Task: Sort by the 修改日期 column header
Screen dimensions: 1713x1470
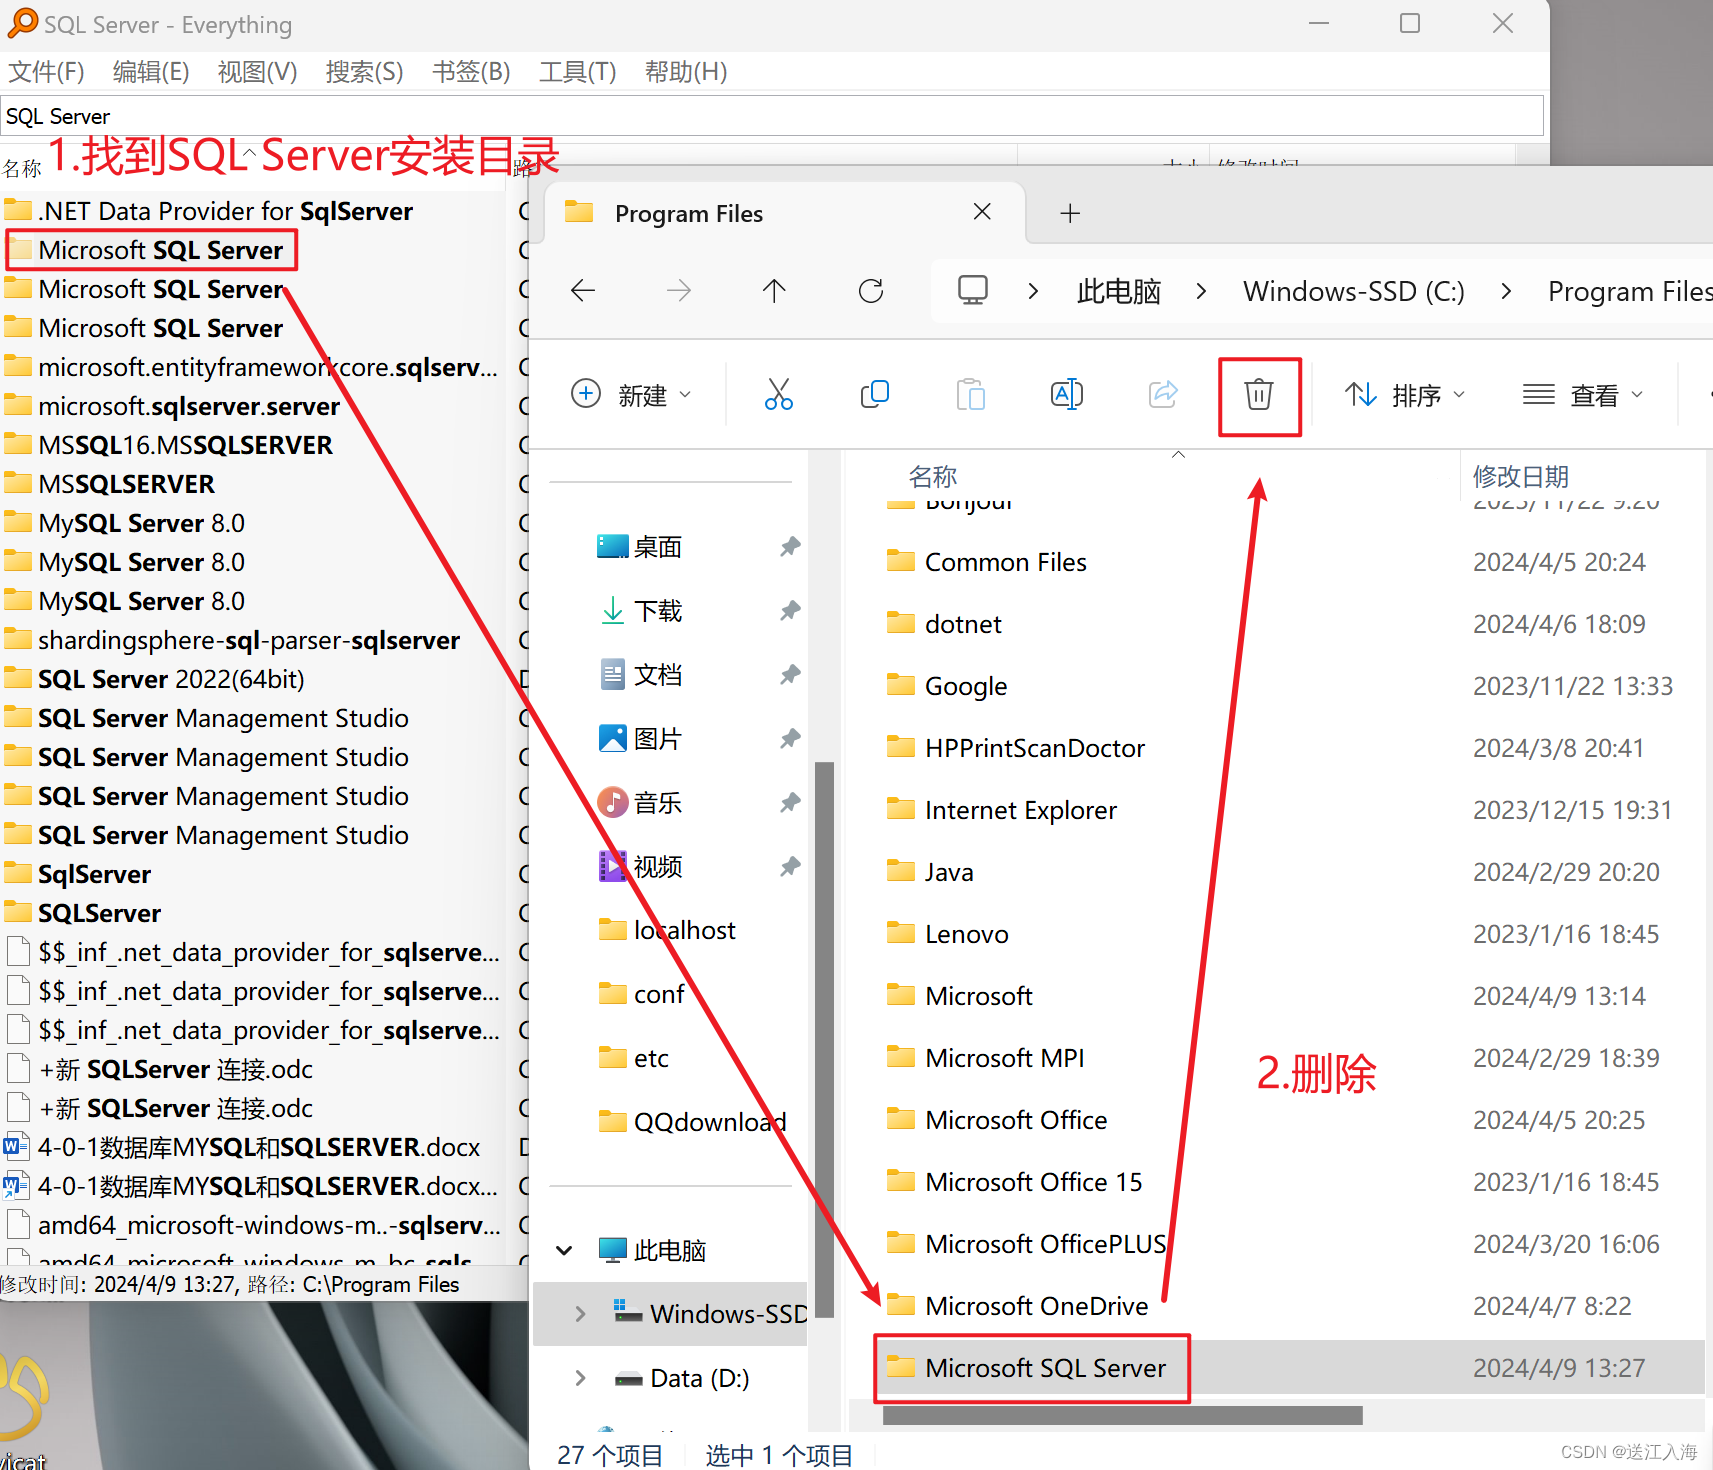Action: point(1520,476)
